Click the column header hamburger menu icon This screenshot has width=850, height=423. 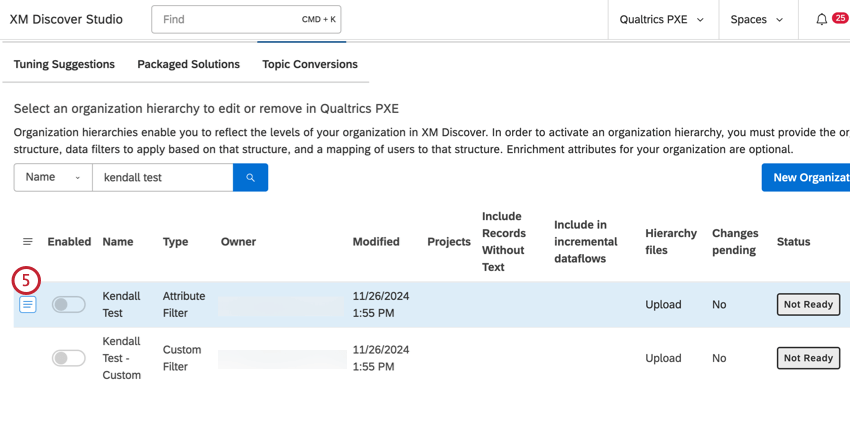[28, 242]
